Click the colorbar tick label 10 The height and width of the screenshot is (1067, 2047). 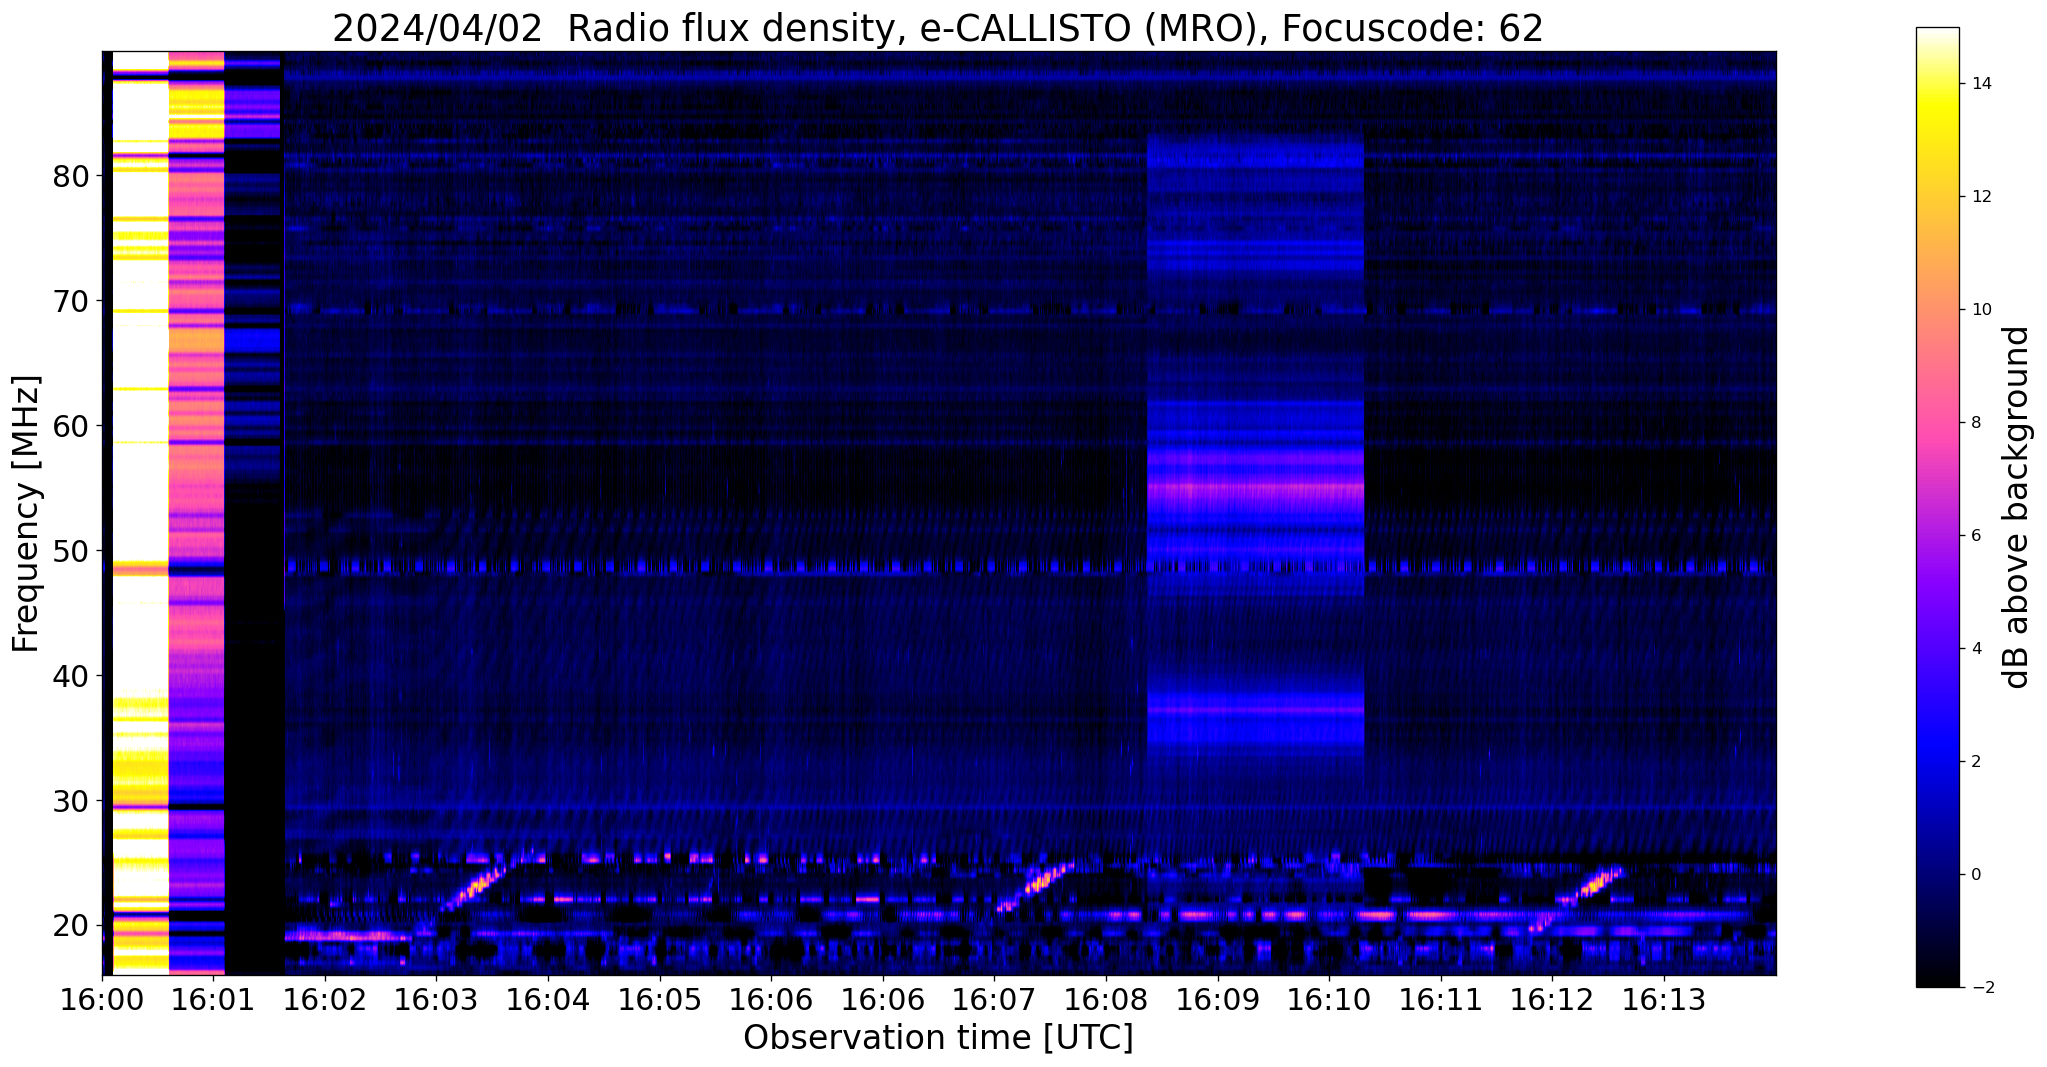click(1980, 310)
